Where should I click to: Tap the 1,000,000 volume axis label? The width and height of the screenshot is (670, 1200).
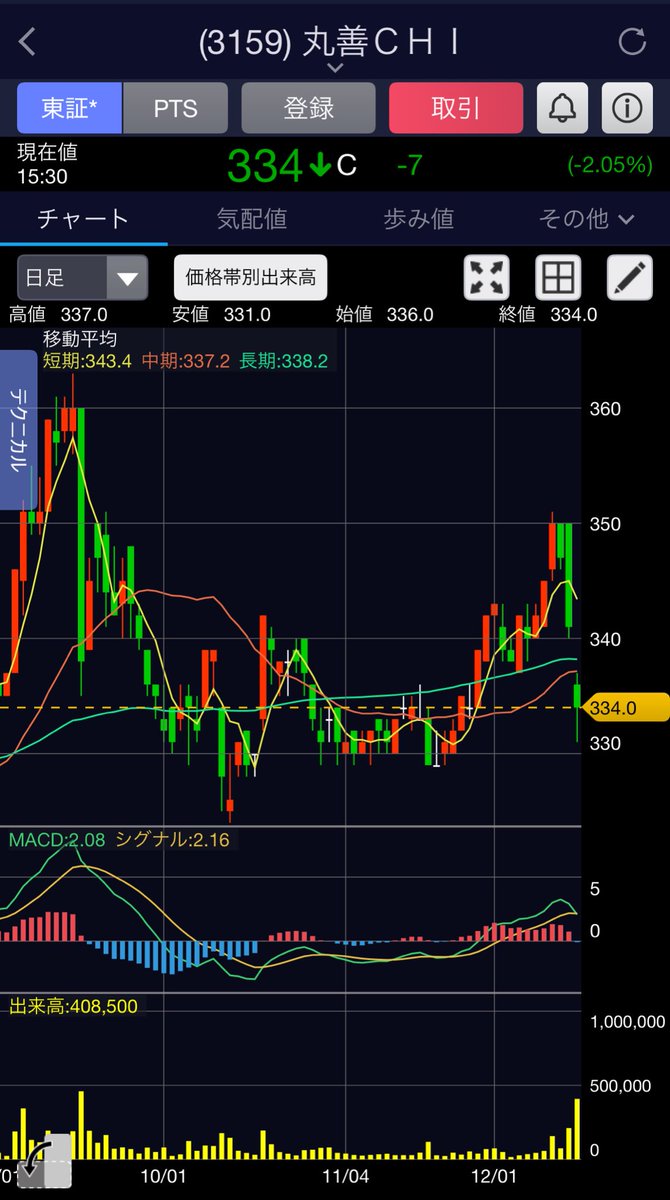coord(628,1021)
